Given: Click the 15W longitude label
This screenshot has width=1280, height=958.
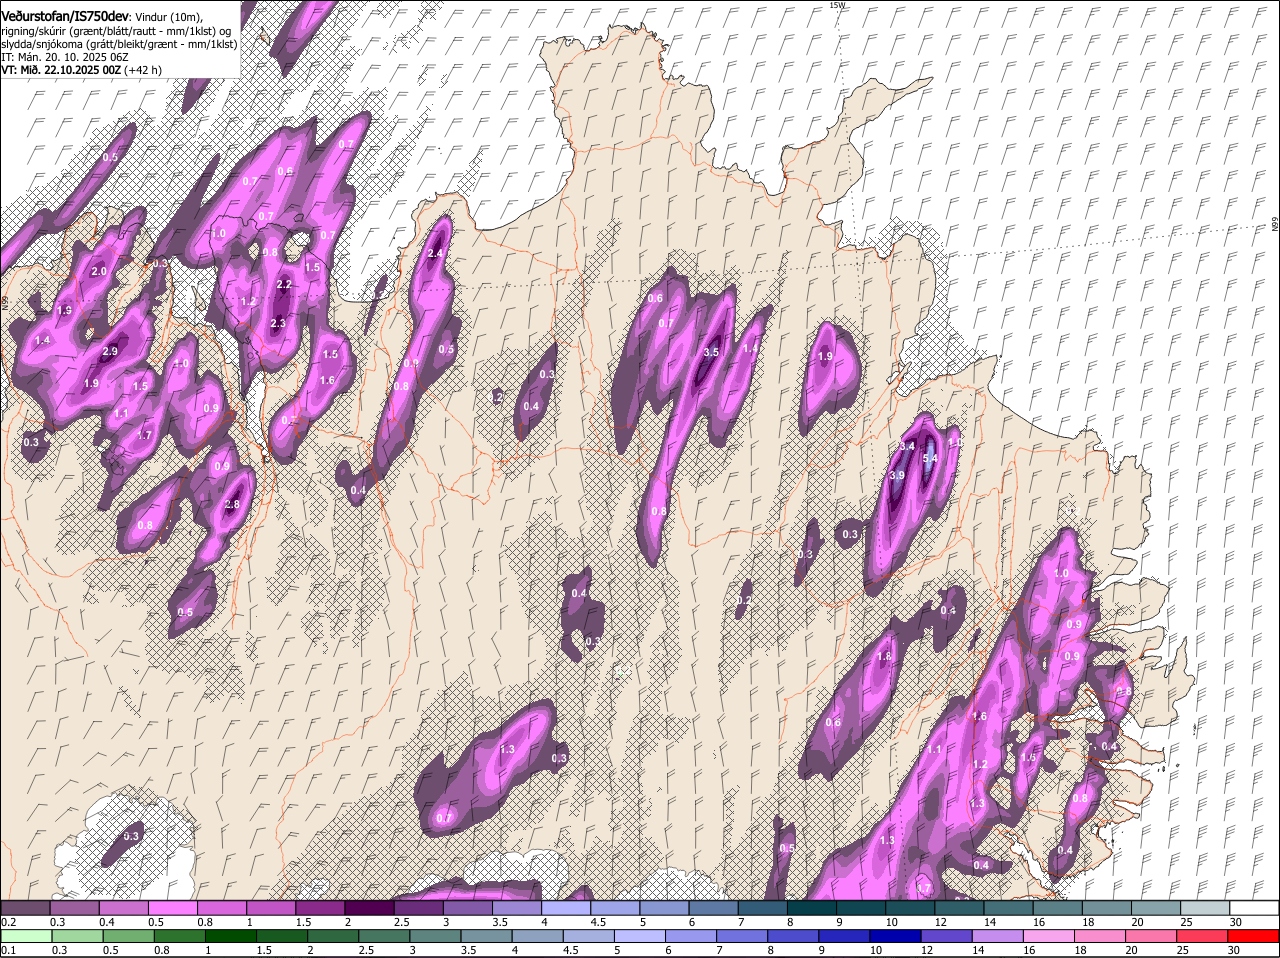Looking at the screenshot, I should click(837, 6).
